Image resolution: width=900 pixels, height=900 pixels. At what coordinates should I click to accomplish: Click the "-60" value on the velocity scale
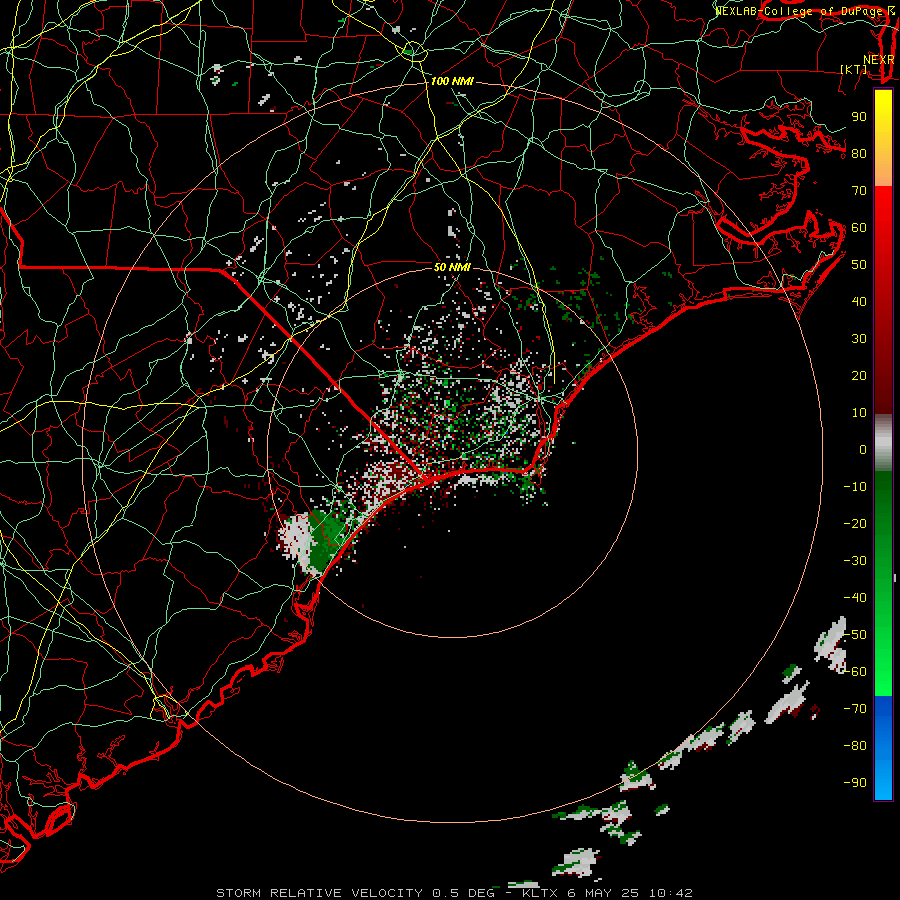click(855, 672)
